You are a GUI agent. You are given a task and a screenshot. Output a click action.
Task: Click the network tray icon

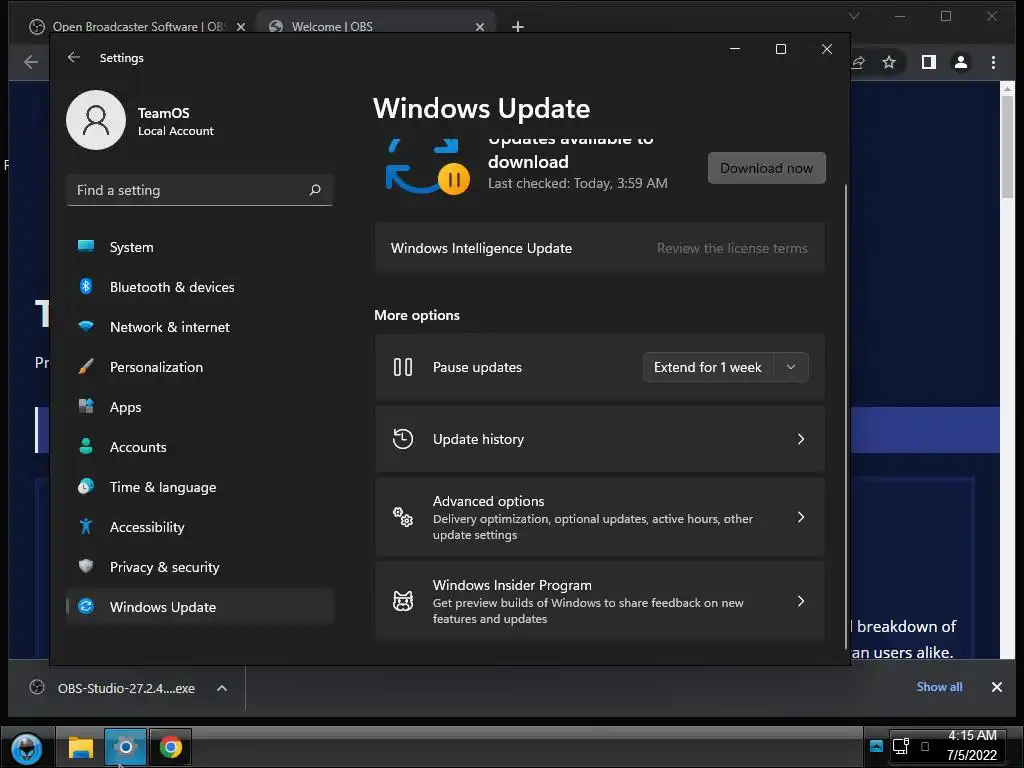pos(901,746)
